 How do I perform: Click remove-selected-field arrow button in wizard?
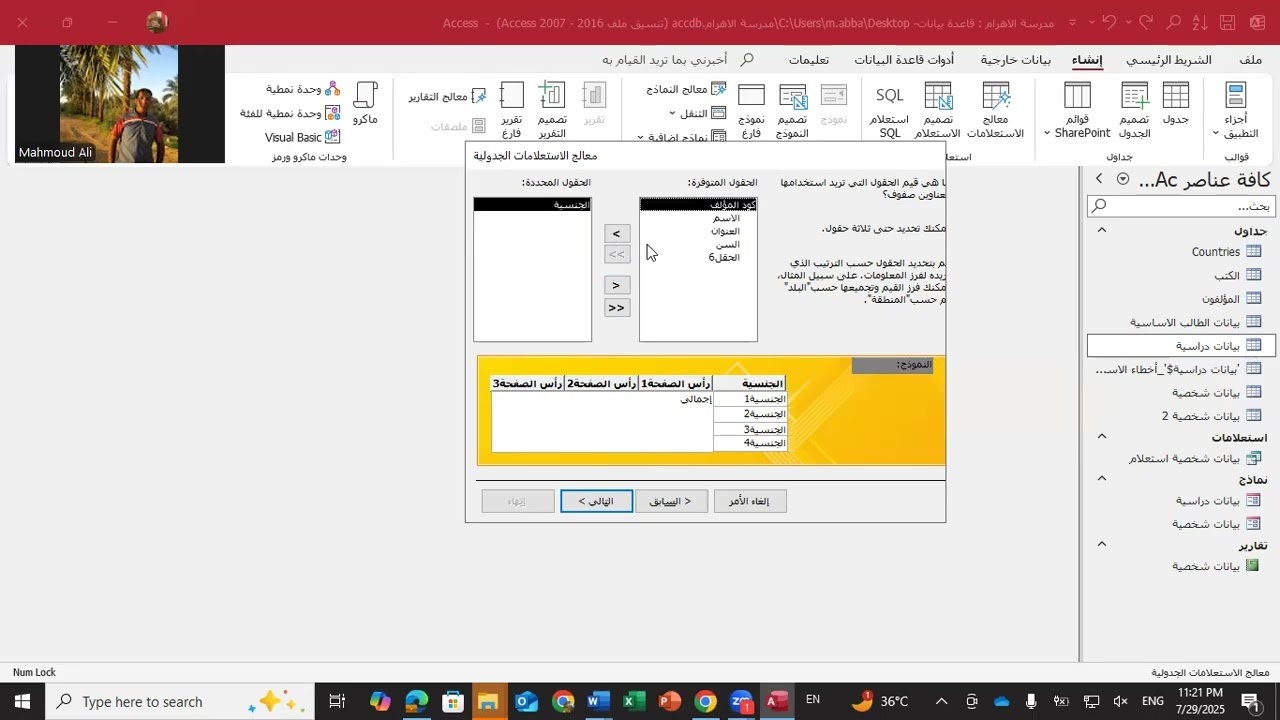tap(617, 285)
